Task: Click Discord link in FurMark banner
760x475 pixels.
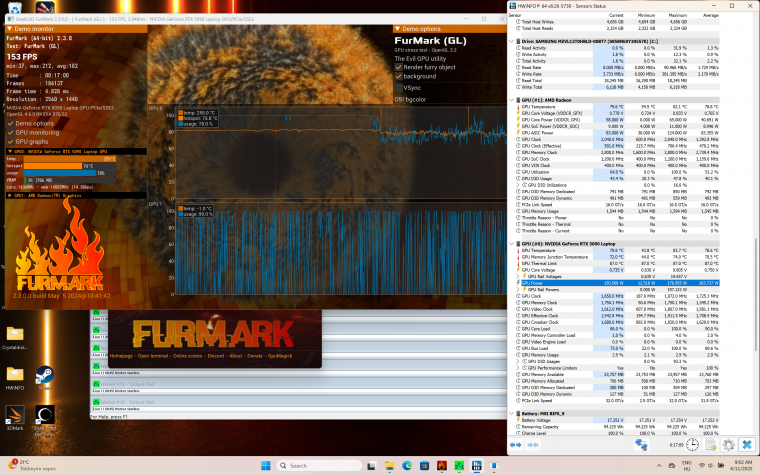Action: [x=216, y=356]
